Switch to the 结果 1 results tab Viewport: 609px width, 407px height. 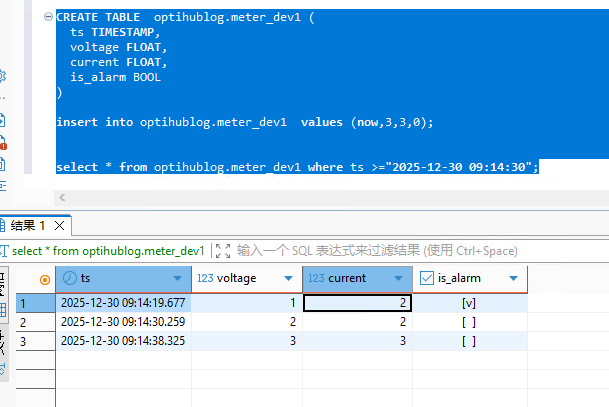coord(28,226)
